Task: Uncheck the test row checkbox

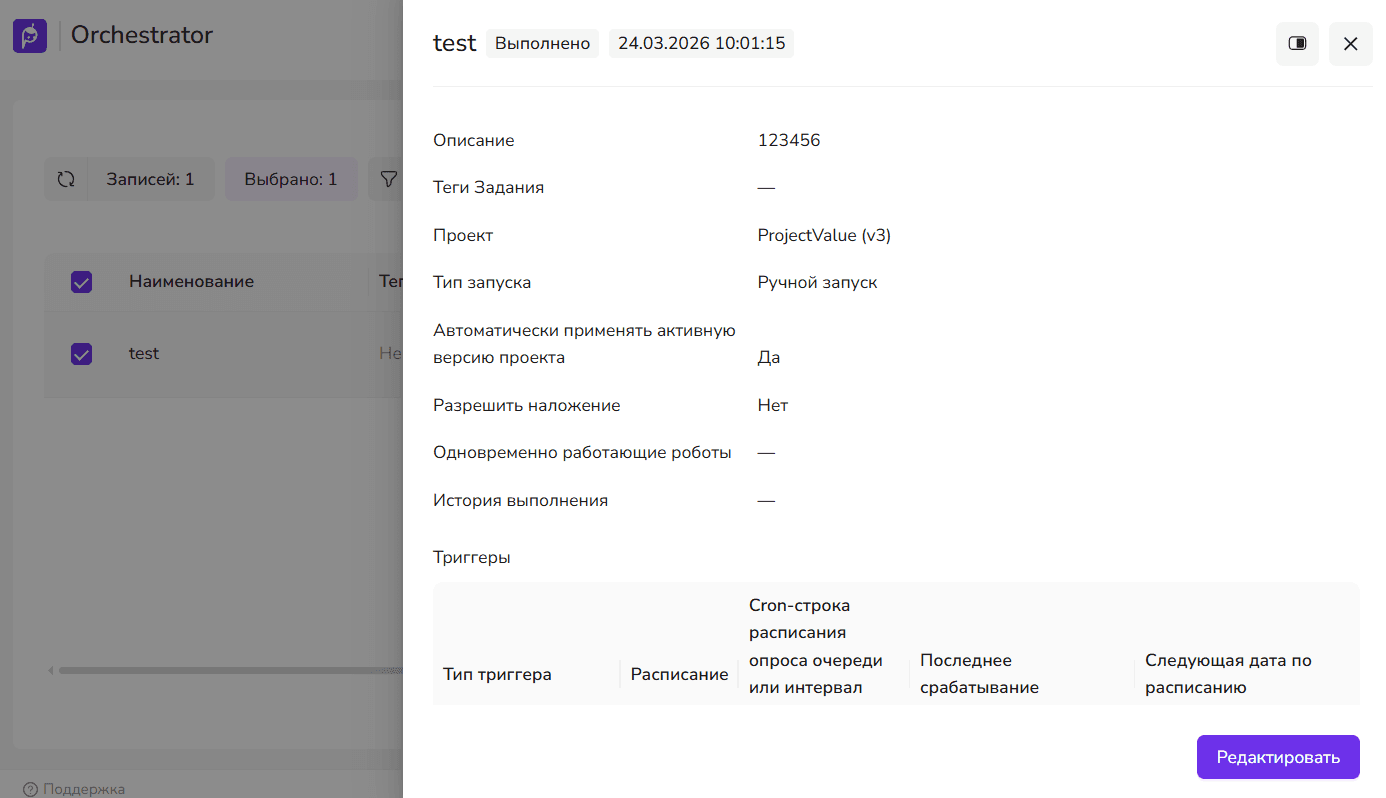Action: [82, 354]
